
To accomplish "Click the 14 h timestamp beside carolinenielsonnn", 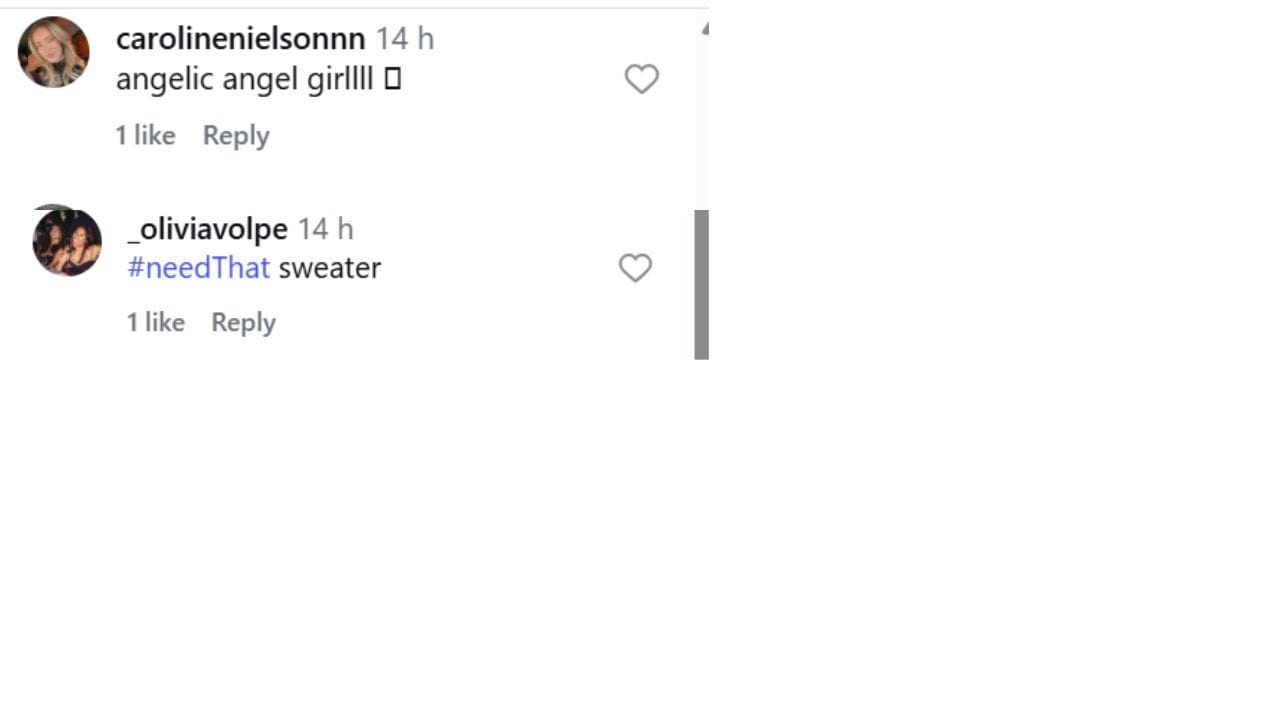I will [x=405, y=39].
